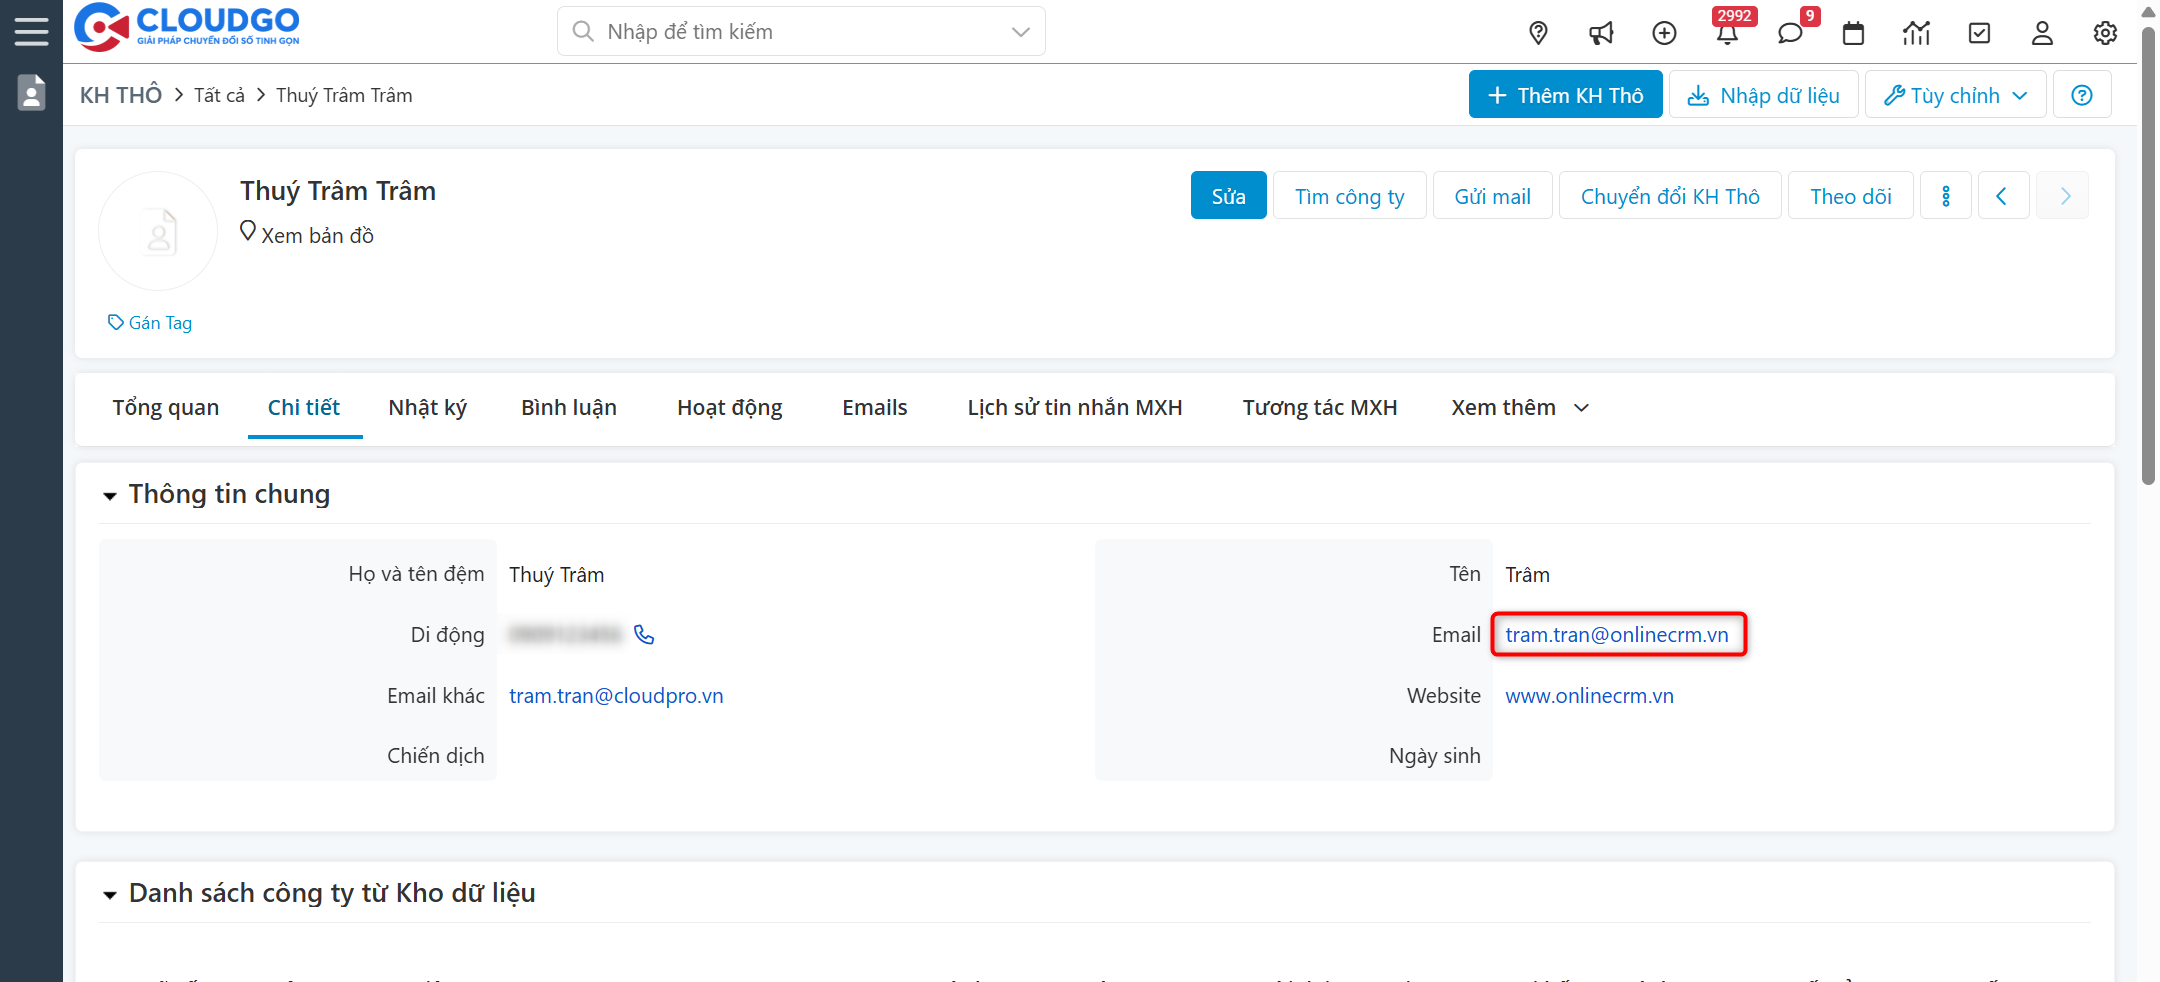This screenshot has width=2160, height=982.
Task: Collapse the Danh sách công ty section
Action: (x=110, y=895)
